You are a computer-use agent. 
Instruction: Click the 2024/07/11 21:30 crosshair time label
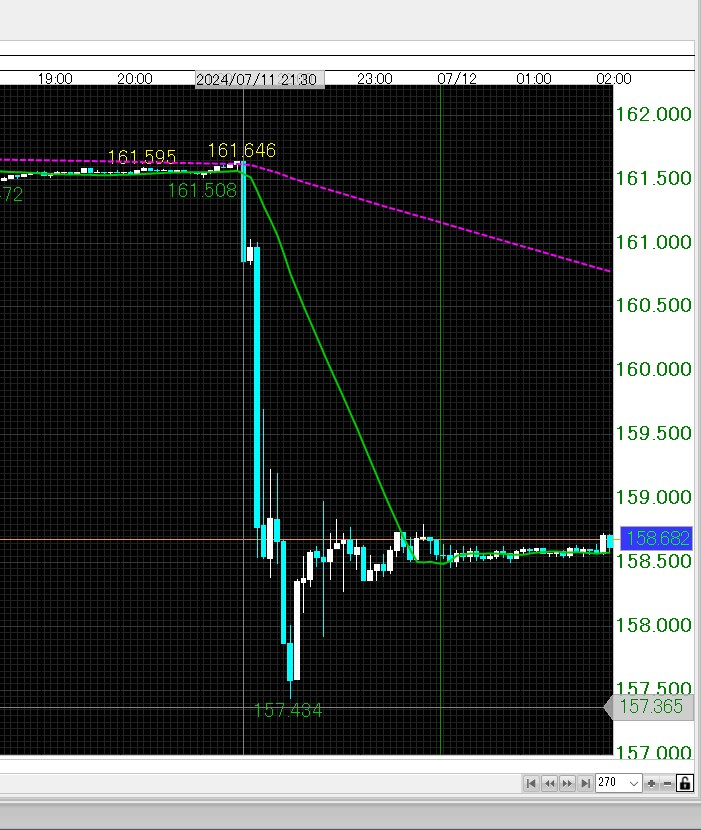tap(259, 79)
